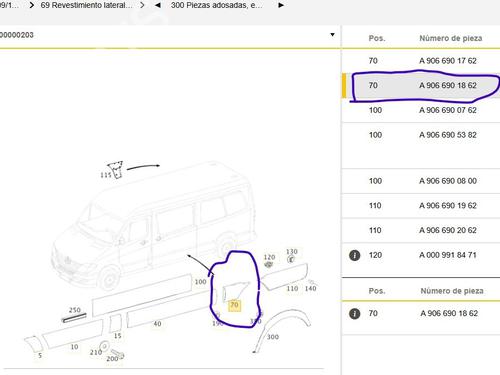
Task: Select clip part 120 in diagram
Action: pyautogui.click(x=269, y=265)
